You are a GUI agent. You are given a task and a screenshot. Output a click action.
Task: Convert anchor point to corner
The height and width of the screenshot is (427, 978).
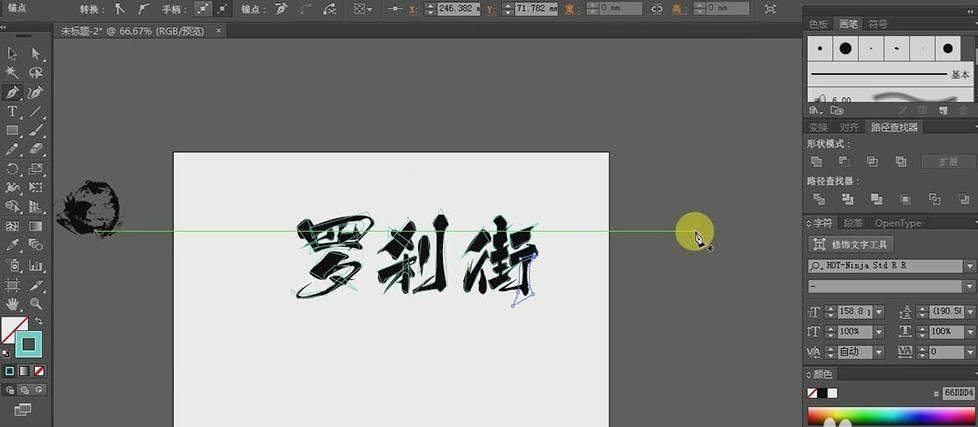click(x=118, y=8)
